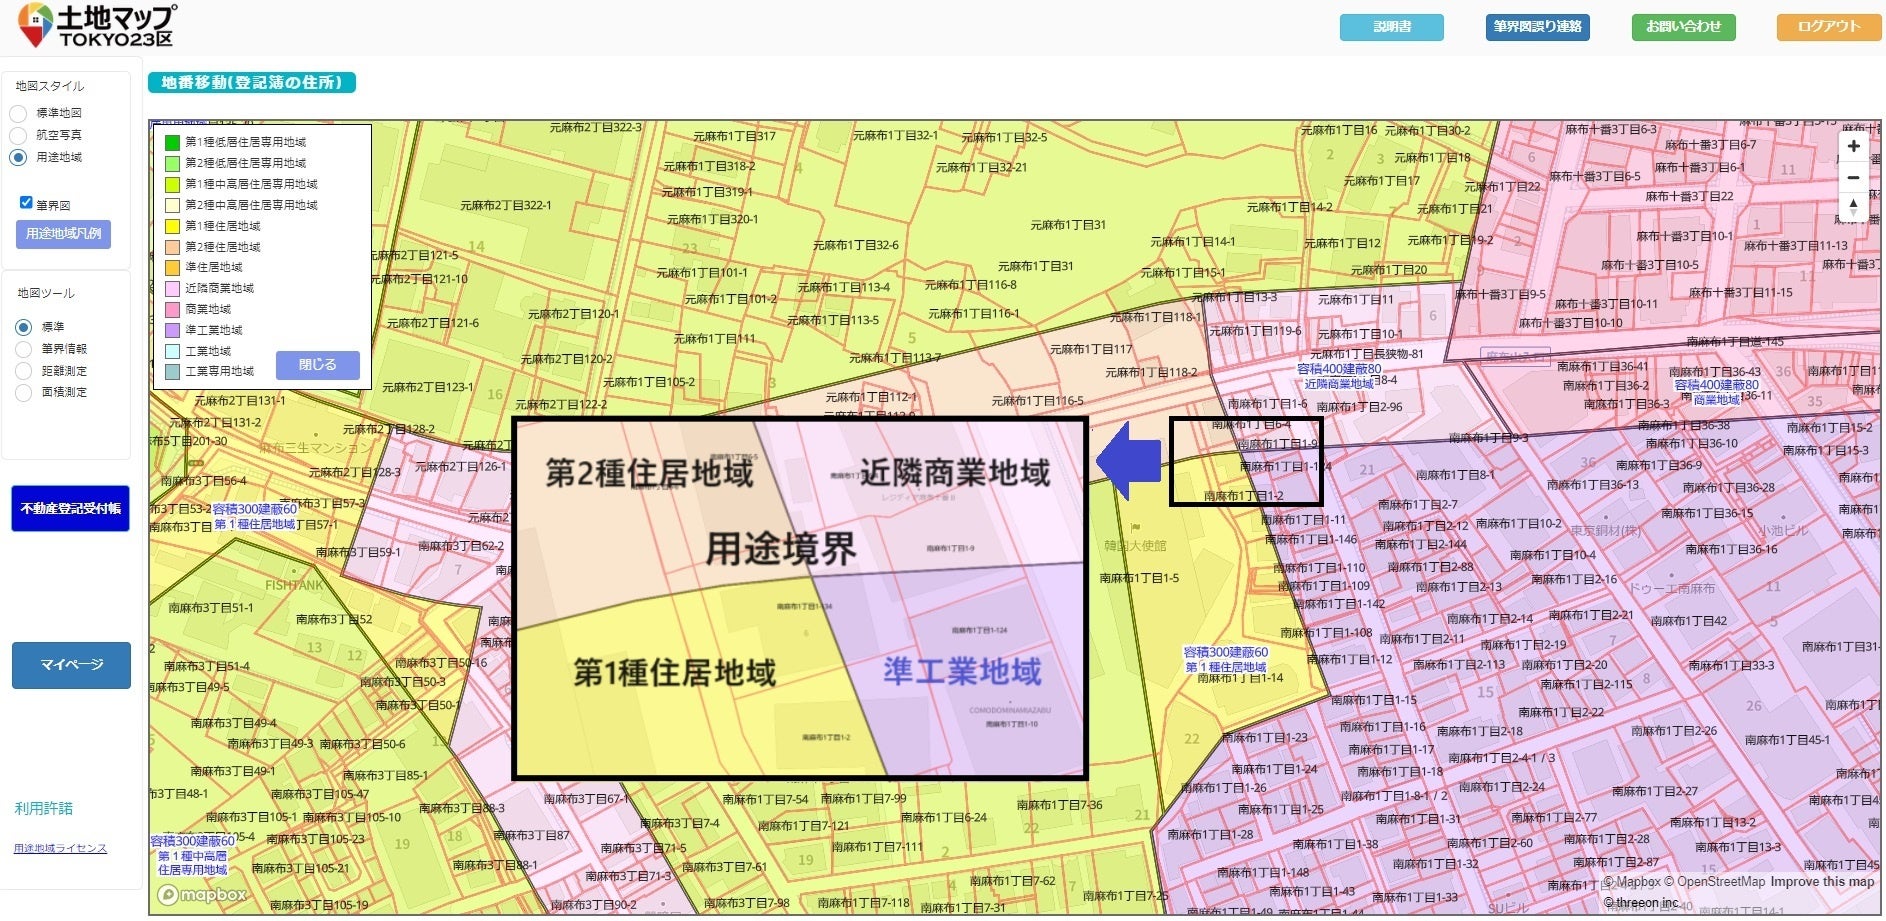Screen dimensions: 1886x921
Task: Choose the 標準 map tool
Action: [x=23, y=327]
